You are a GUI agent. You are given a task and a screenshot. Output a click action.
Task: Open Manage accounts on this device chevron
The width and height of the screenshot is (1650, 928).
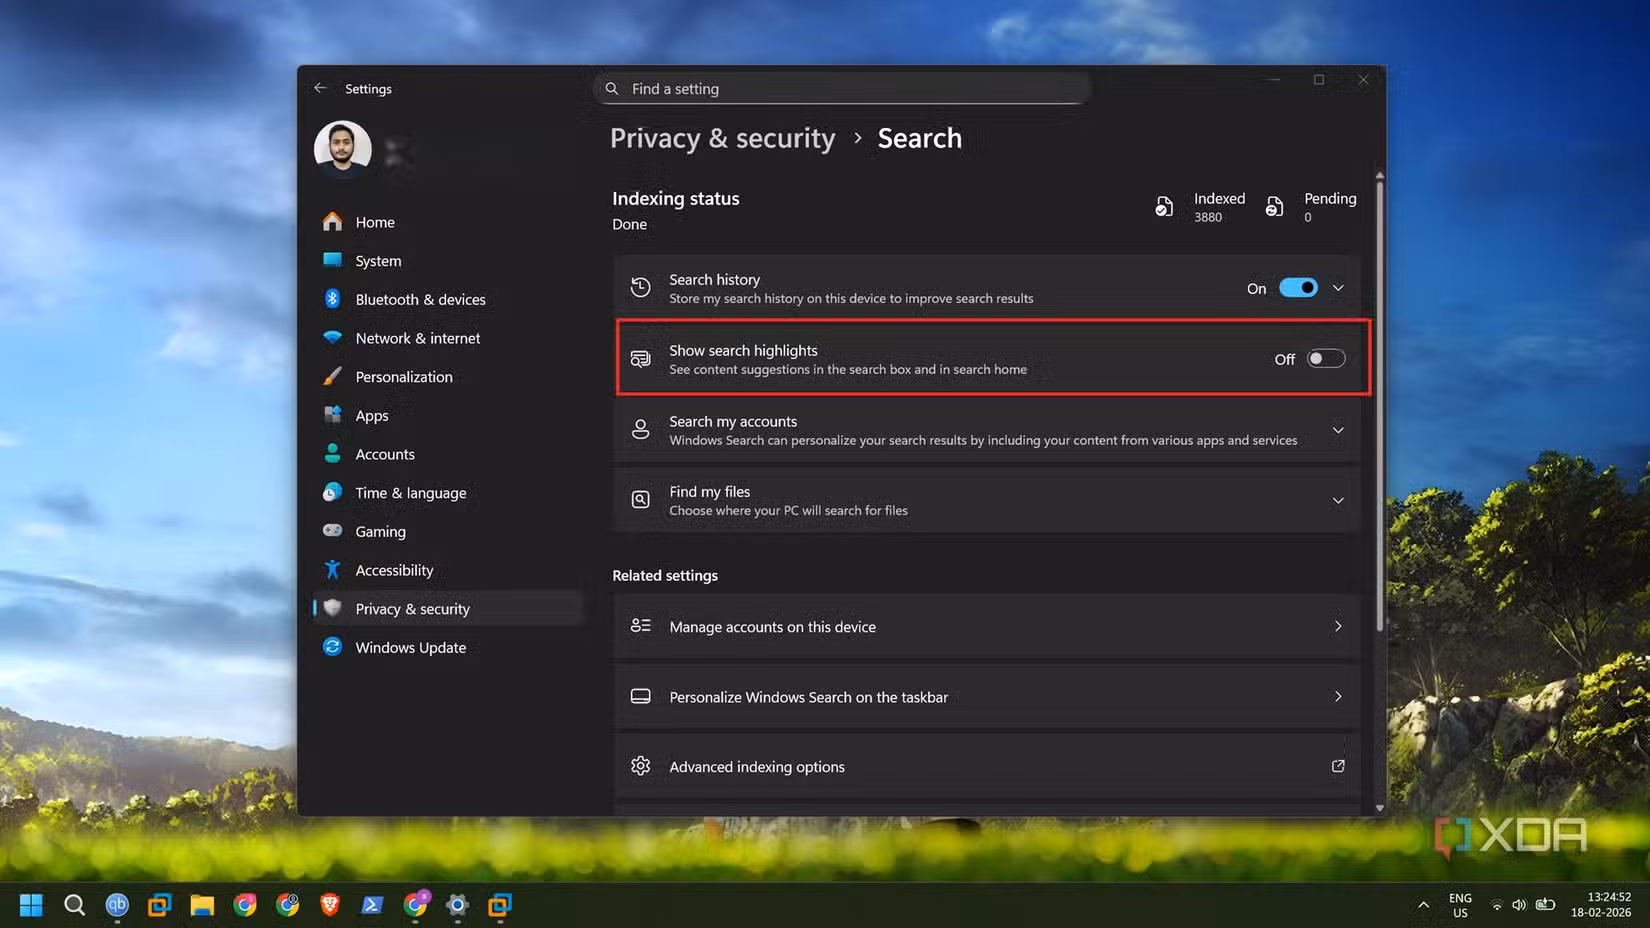[x=1338, y=626]
